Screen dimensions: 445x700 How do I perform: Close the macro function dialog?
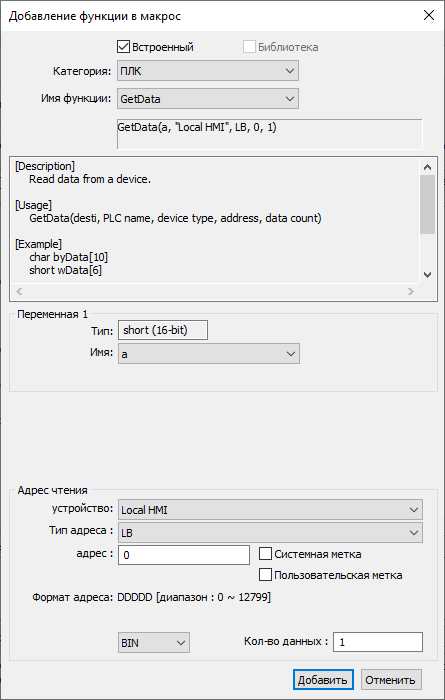pyautogui.click(x=428, y=15)
